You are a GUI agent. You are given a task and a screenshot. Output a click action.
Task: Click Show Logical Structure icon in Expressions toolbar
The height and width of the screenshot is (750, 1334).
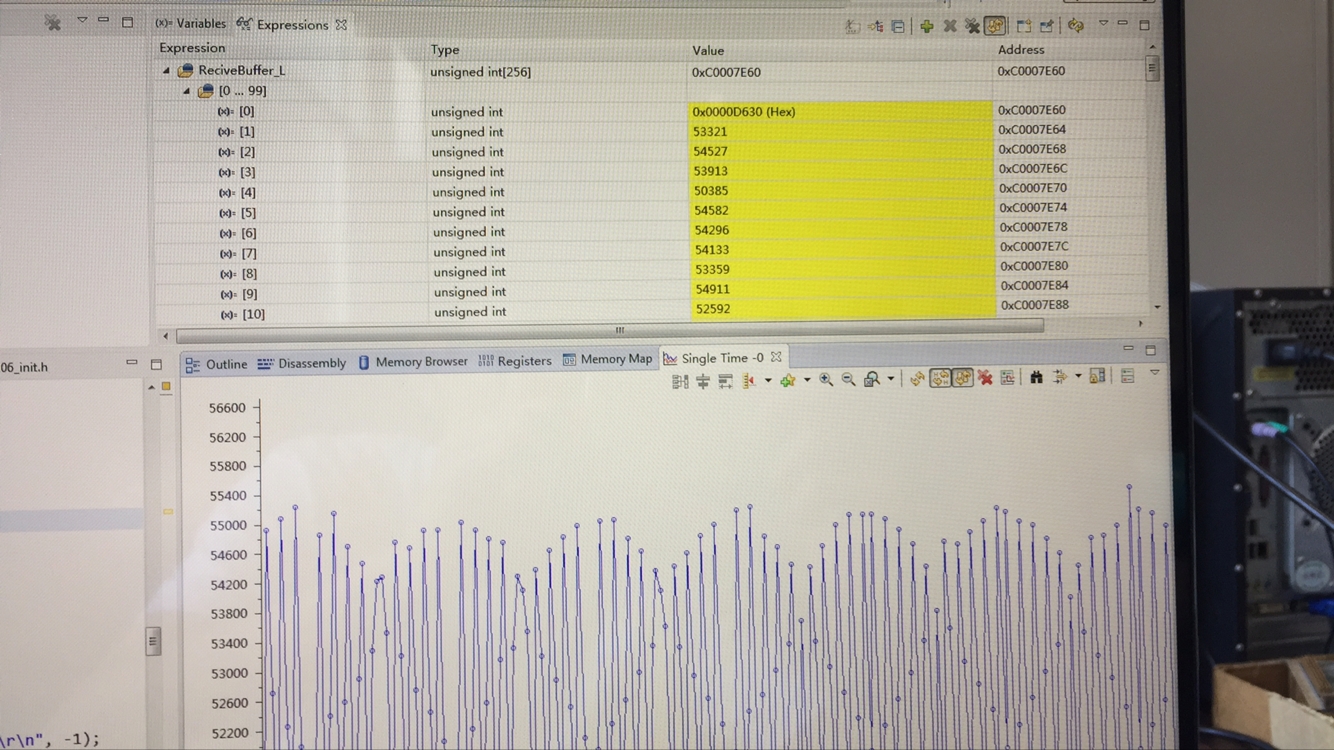(875, 26)
